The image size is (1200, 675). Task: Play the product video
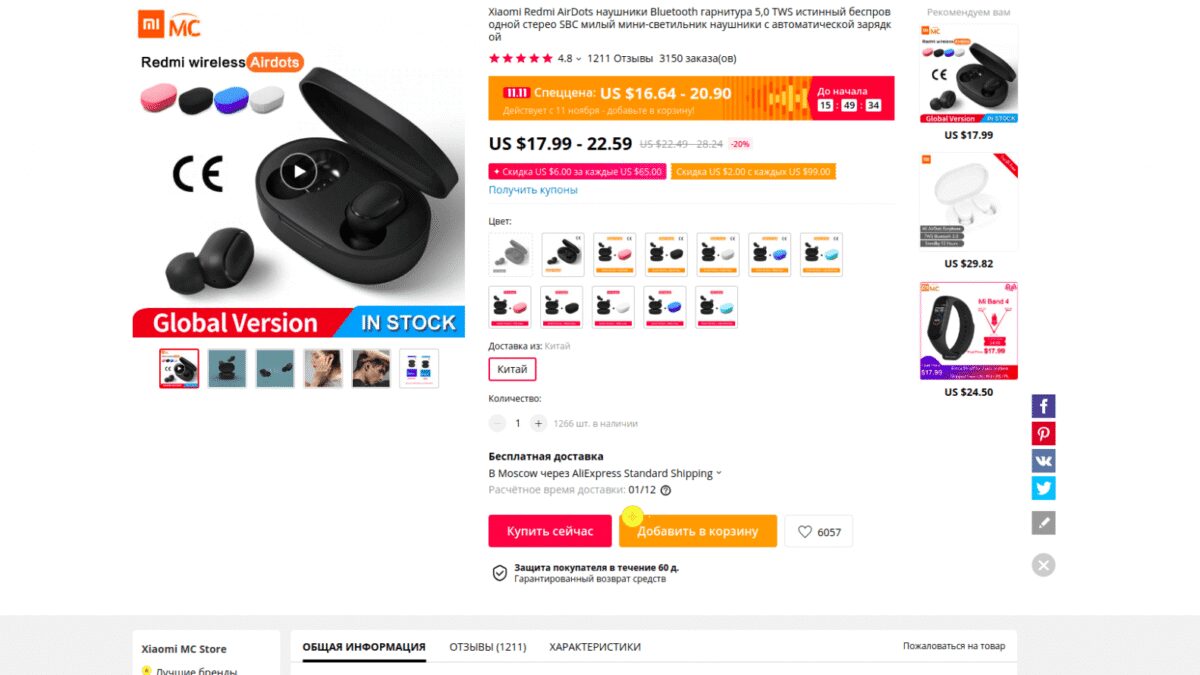pos(298,171)
